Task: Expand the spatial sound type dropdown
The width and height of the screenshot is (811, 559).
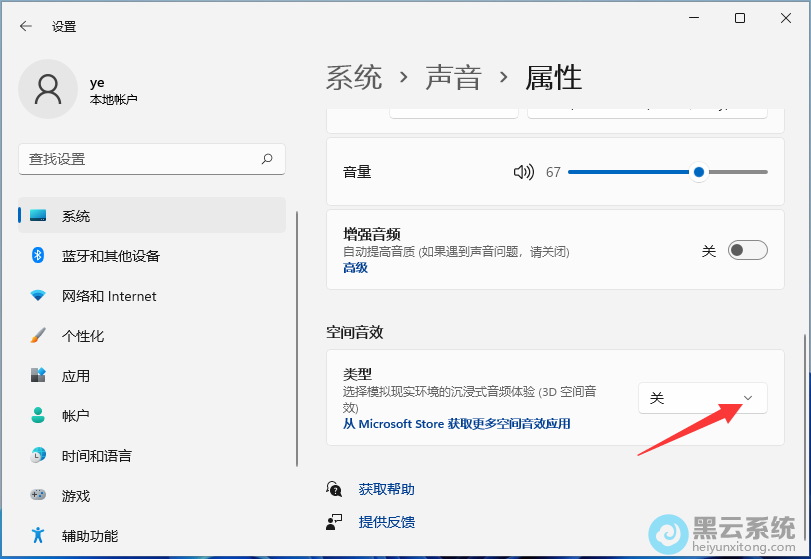Action: pos(702,398)
